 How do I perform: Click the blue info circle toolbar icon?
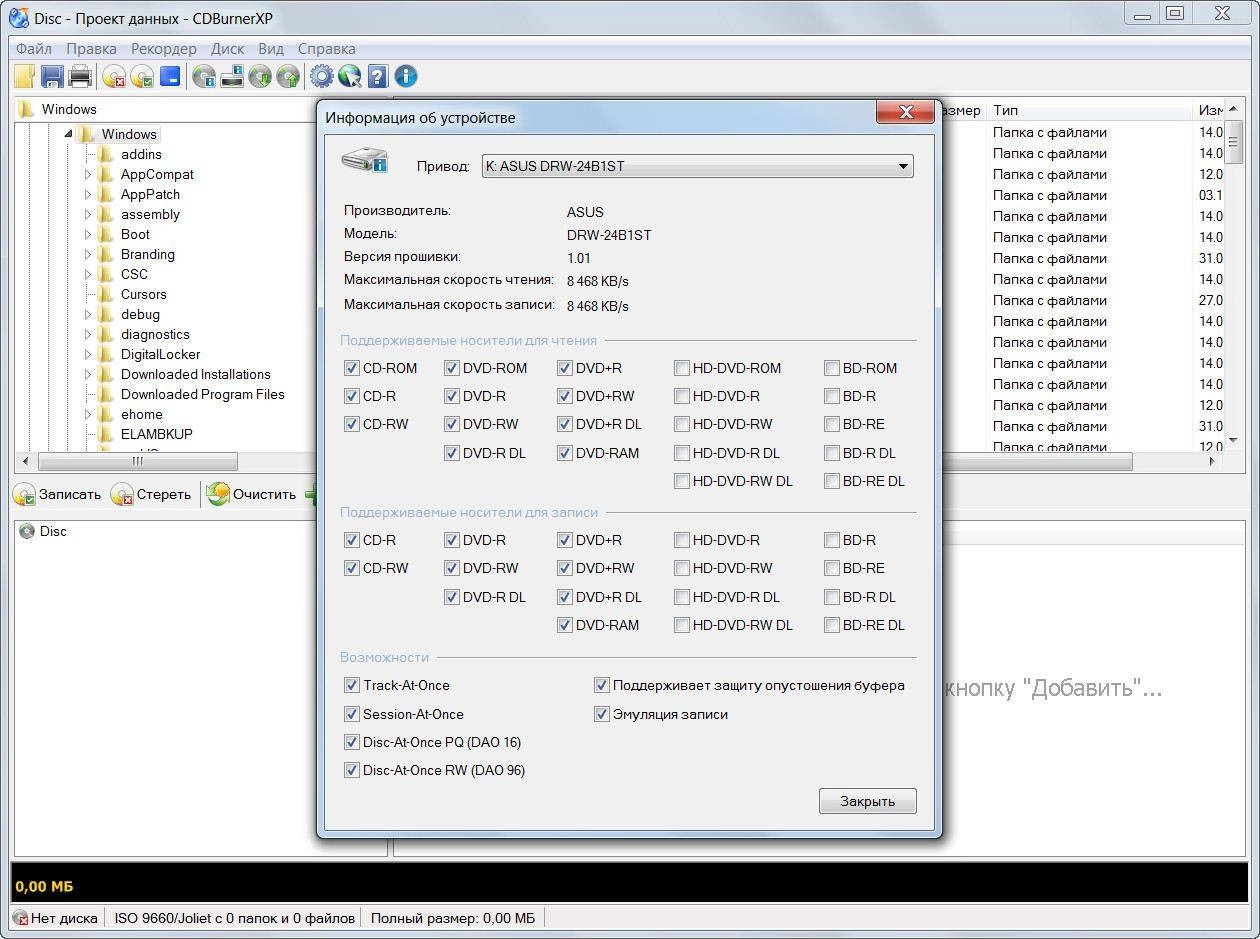tap(405, 76)
